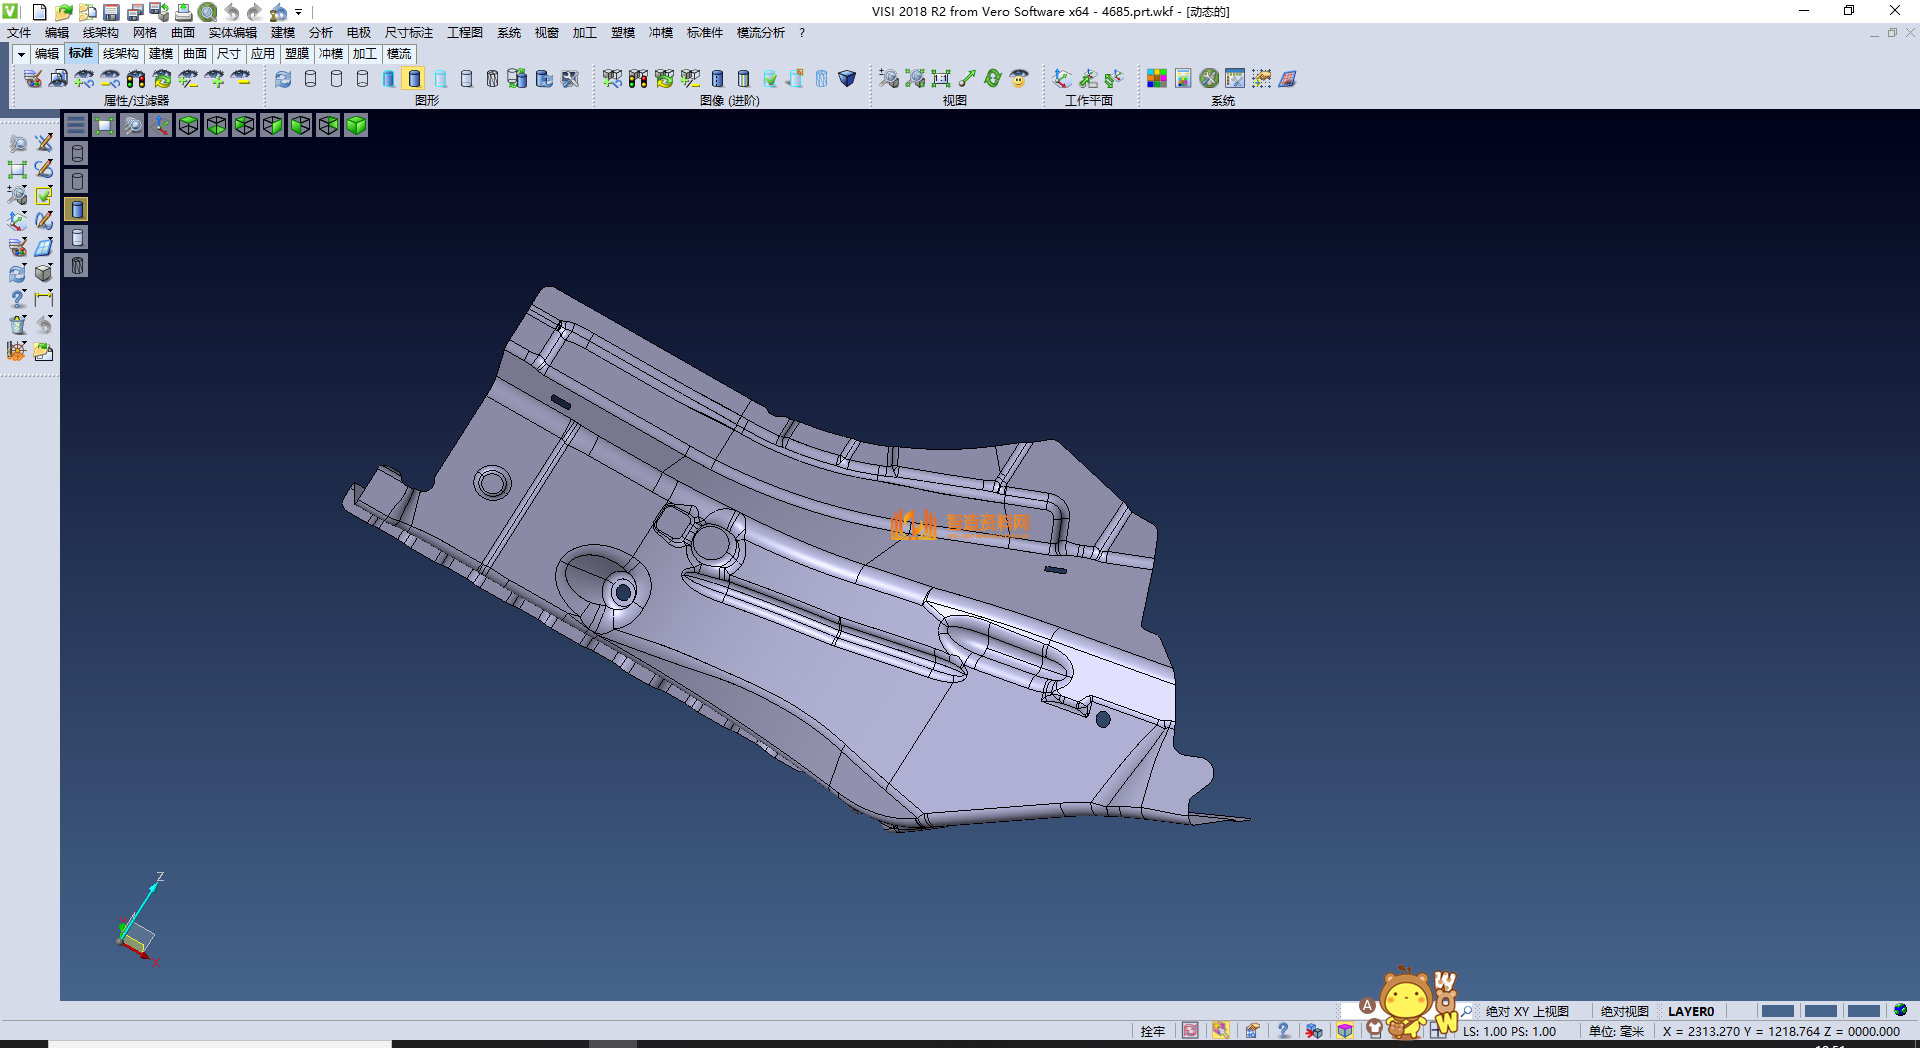
Task: Toggle the highlighted pick-filter icon in status bar
Action: (1220, 1031)
